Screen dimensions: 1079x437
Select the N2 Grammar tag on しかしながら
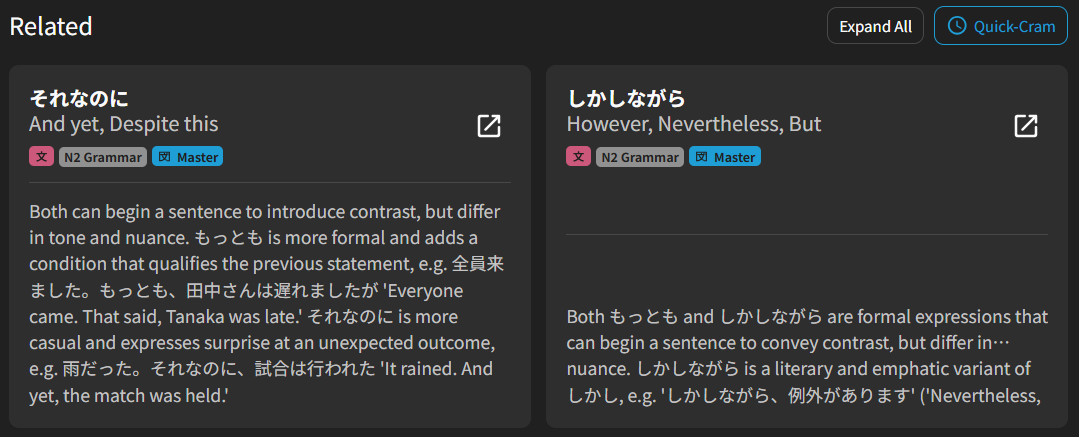click(x=640, y=157)
